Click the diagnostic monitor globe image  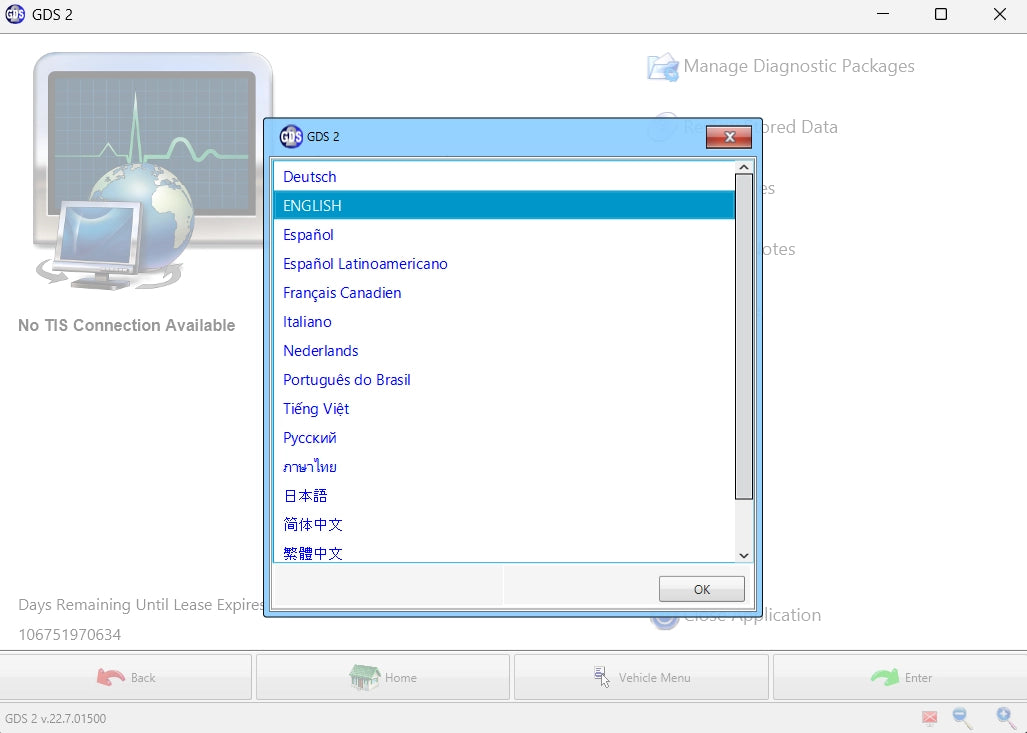(x=153, y=172)
